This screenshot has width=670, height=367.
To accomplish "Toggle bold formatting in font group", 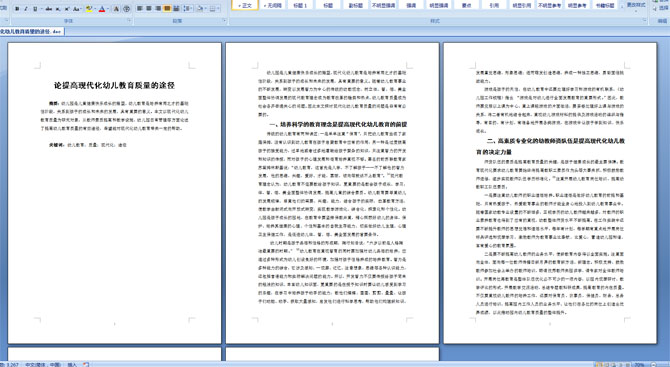I will point(17,9).
